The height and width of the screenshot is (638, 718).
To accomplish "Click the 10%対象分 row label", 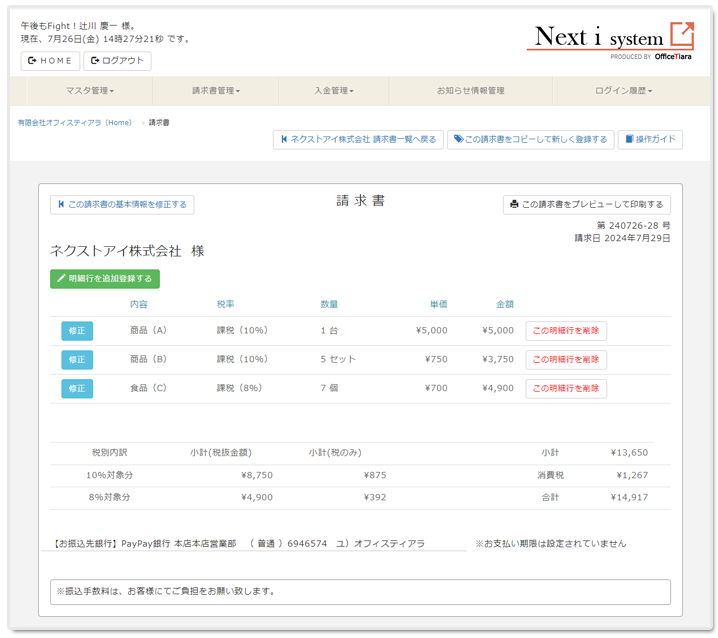I will (109, 475).
